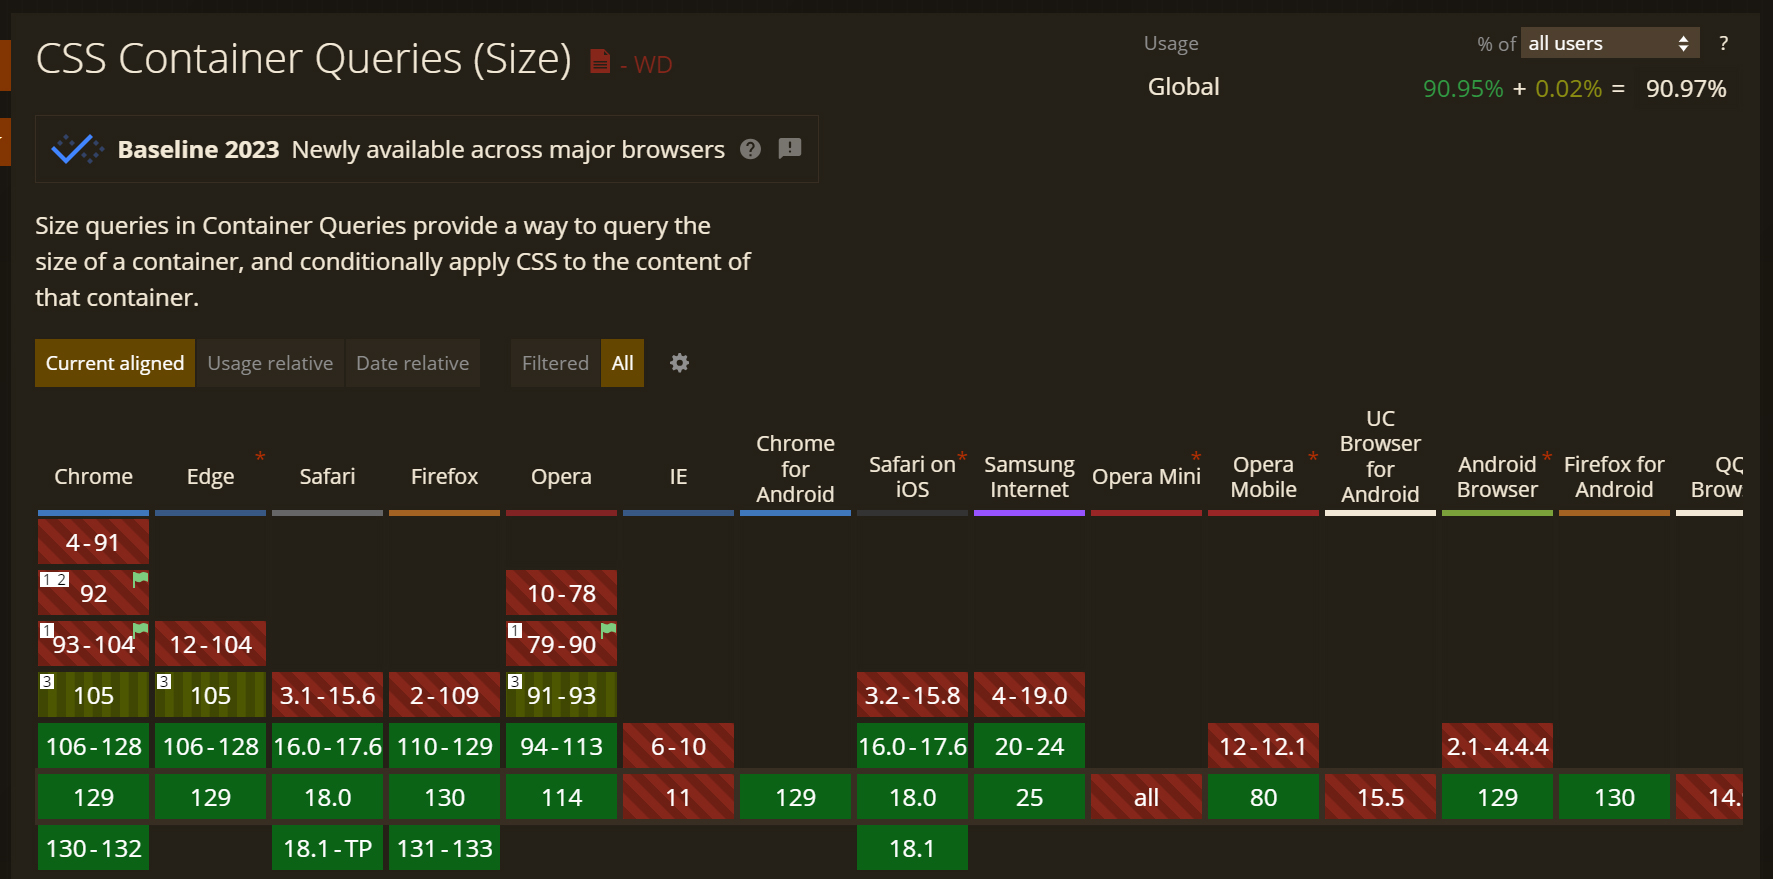
Task: Click the CSS Container Queries (Size) title
Action: click(303, 59)
